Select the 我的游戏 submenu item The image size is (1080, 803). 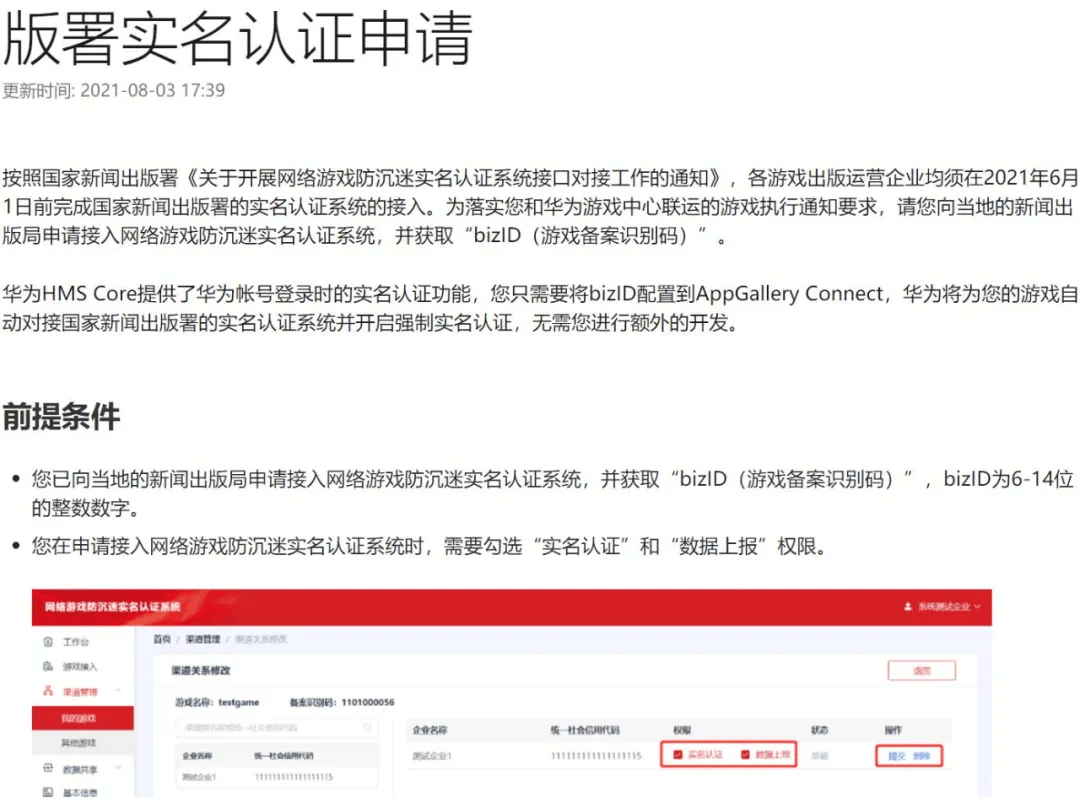83,718
